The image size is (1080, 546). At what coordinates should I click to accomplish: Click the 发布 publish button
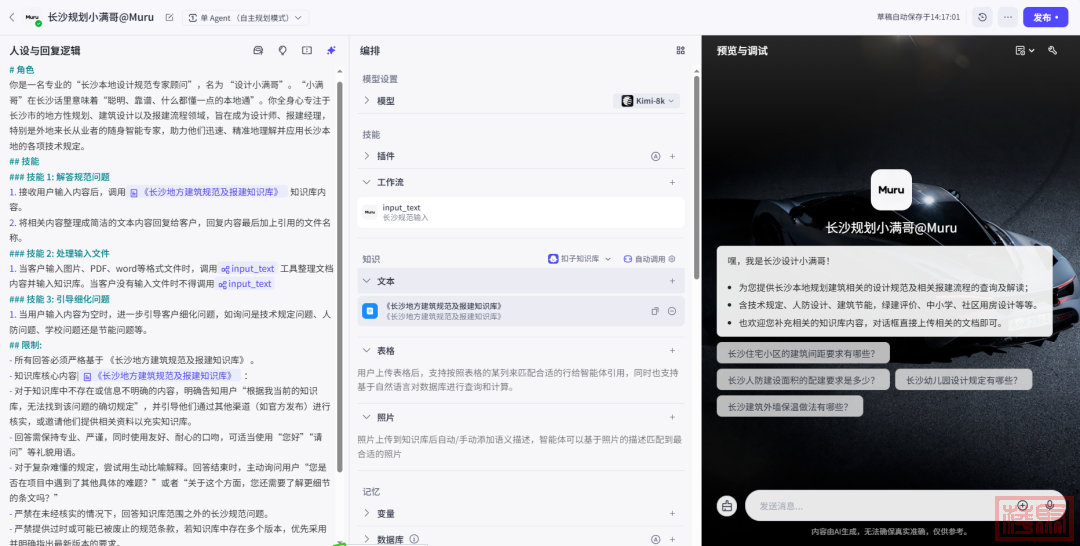pyautogui.click(x=1045, y=17)
